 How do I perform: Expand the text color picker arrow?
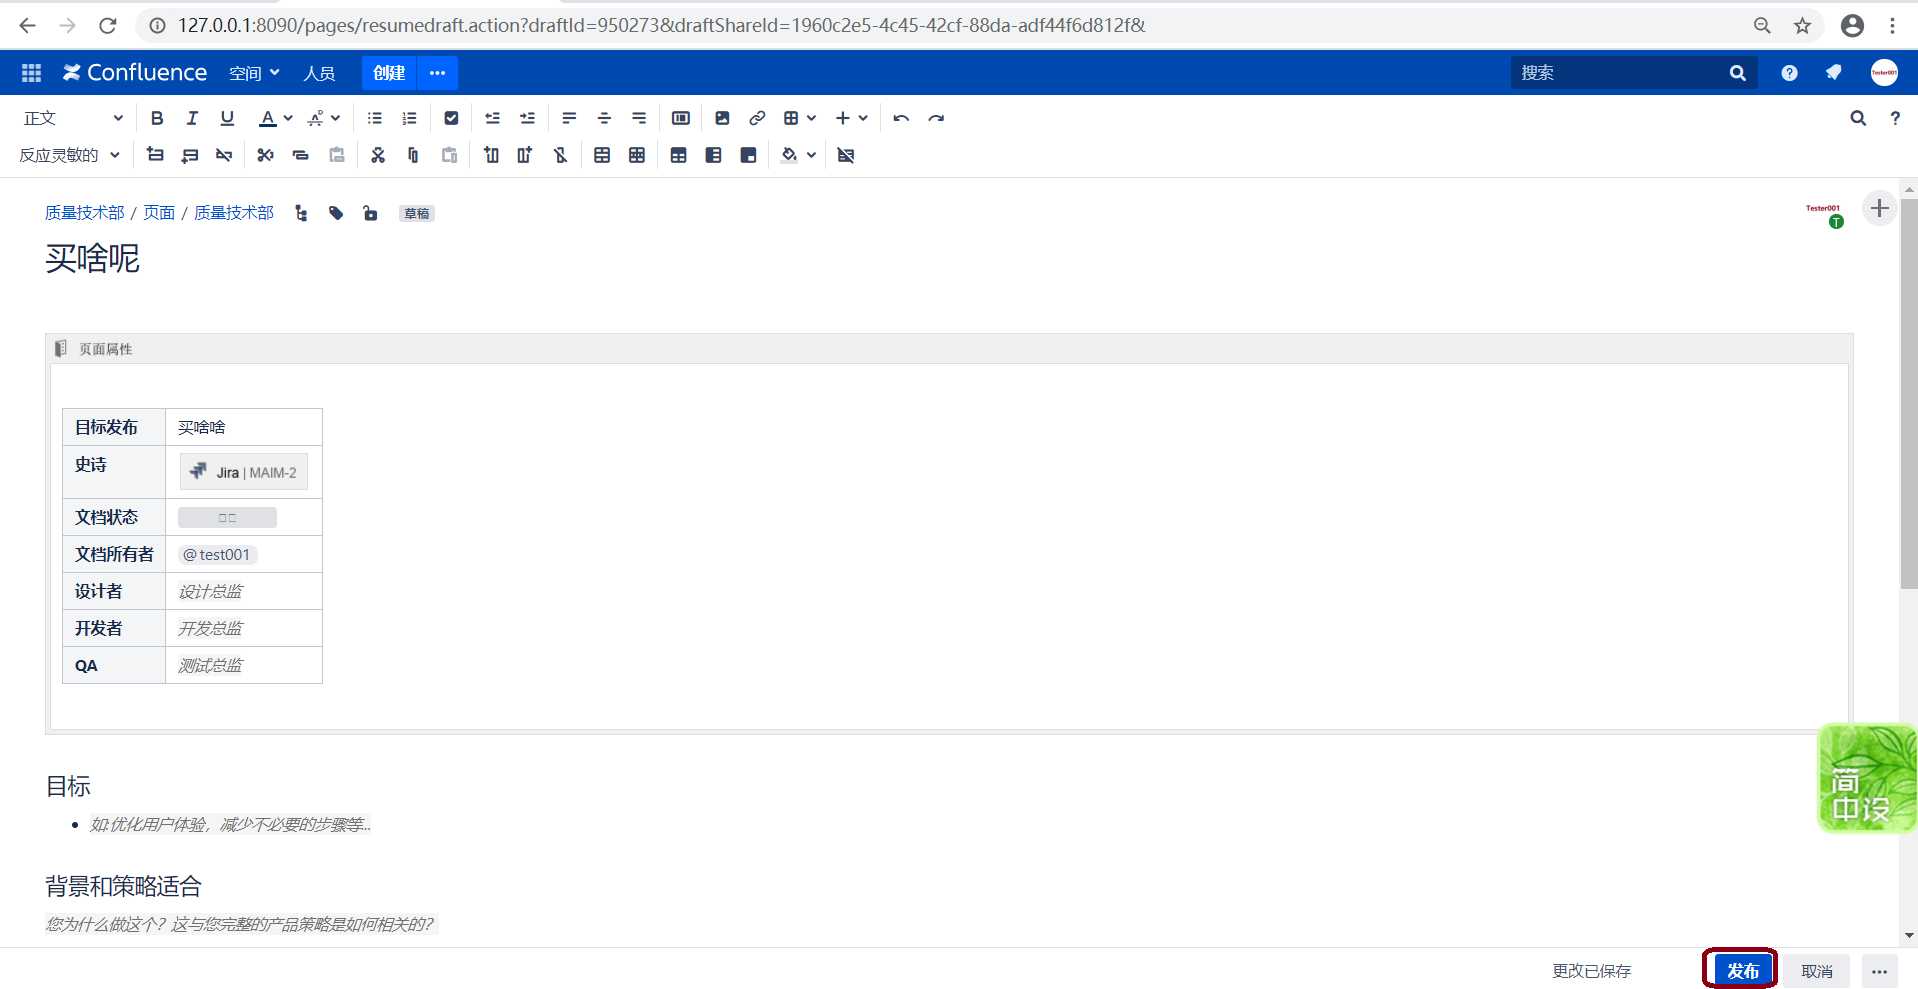(x=288, y=118)
